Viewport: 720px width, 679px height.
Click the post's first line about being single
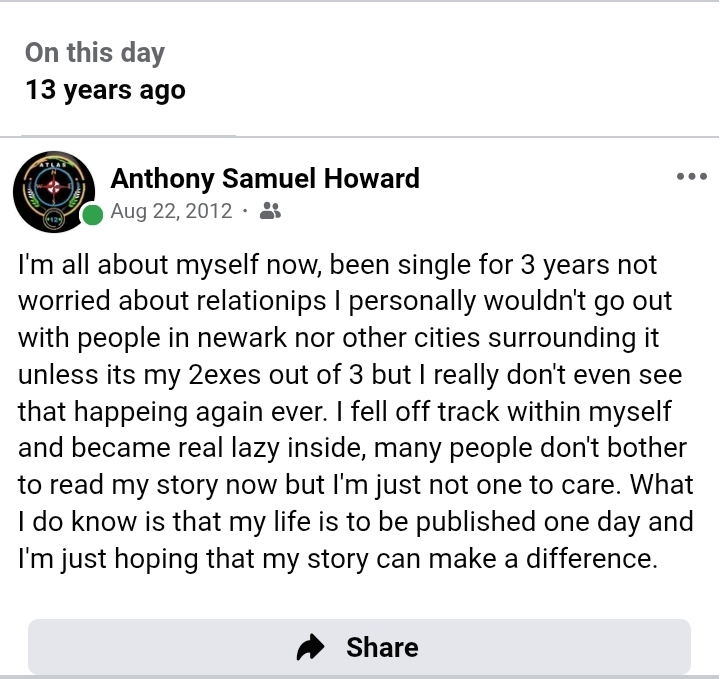pyautogui.click(x=338, y=266)
